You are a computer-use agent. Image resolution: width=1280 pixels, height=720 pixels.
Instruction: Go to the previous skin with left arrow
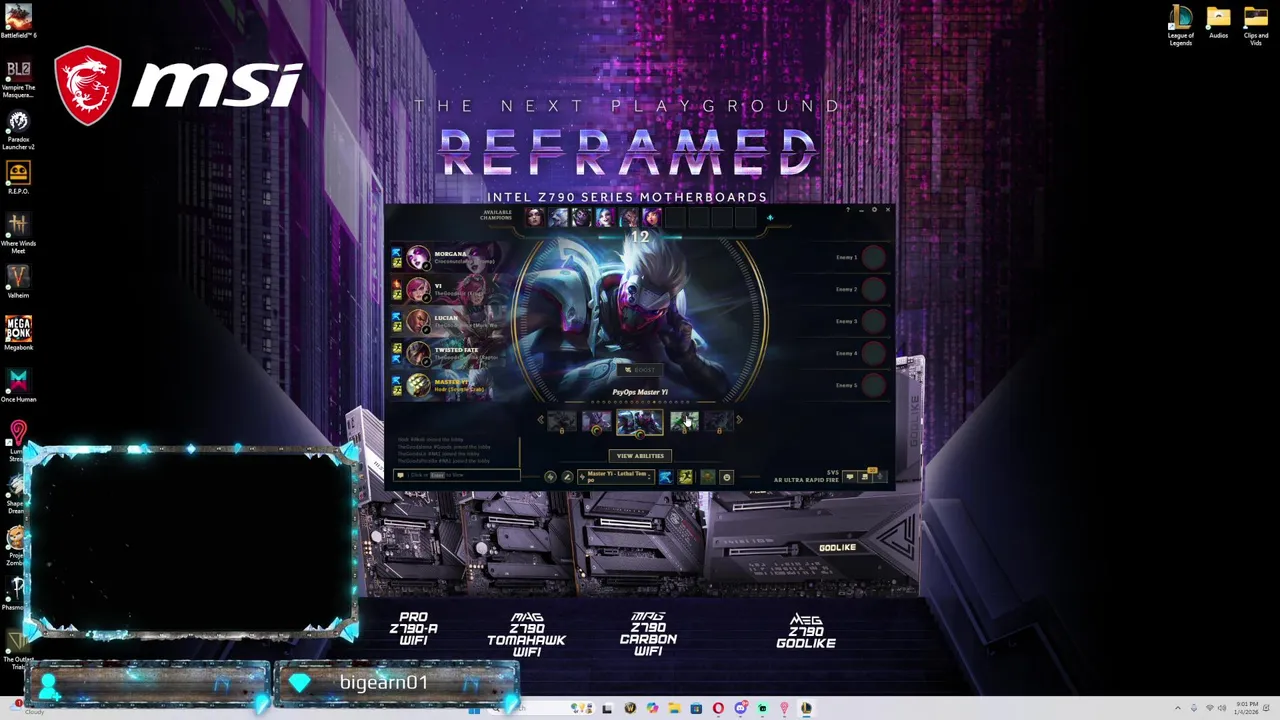coord(540,420)
